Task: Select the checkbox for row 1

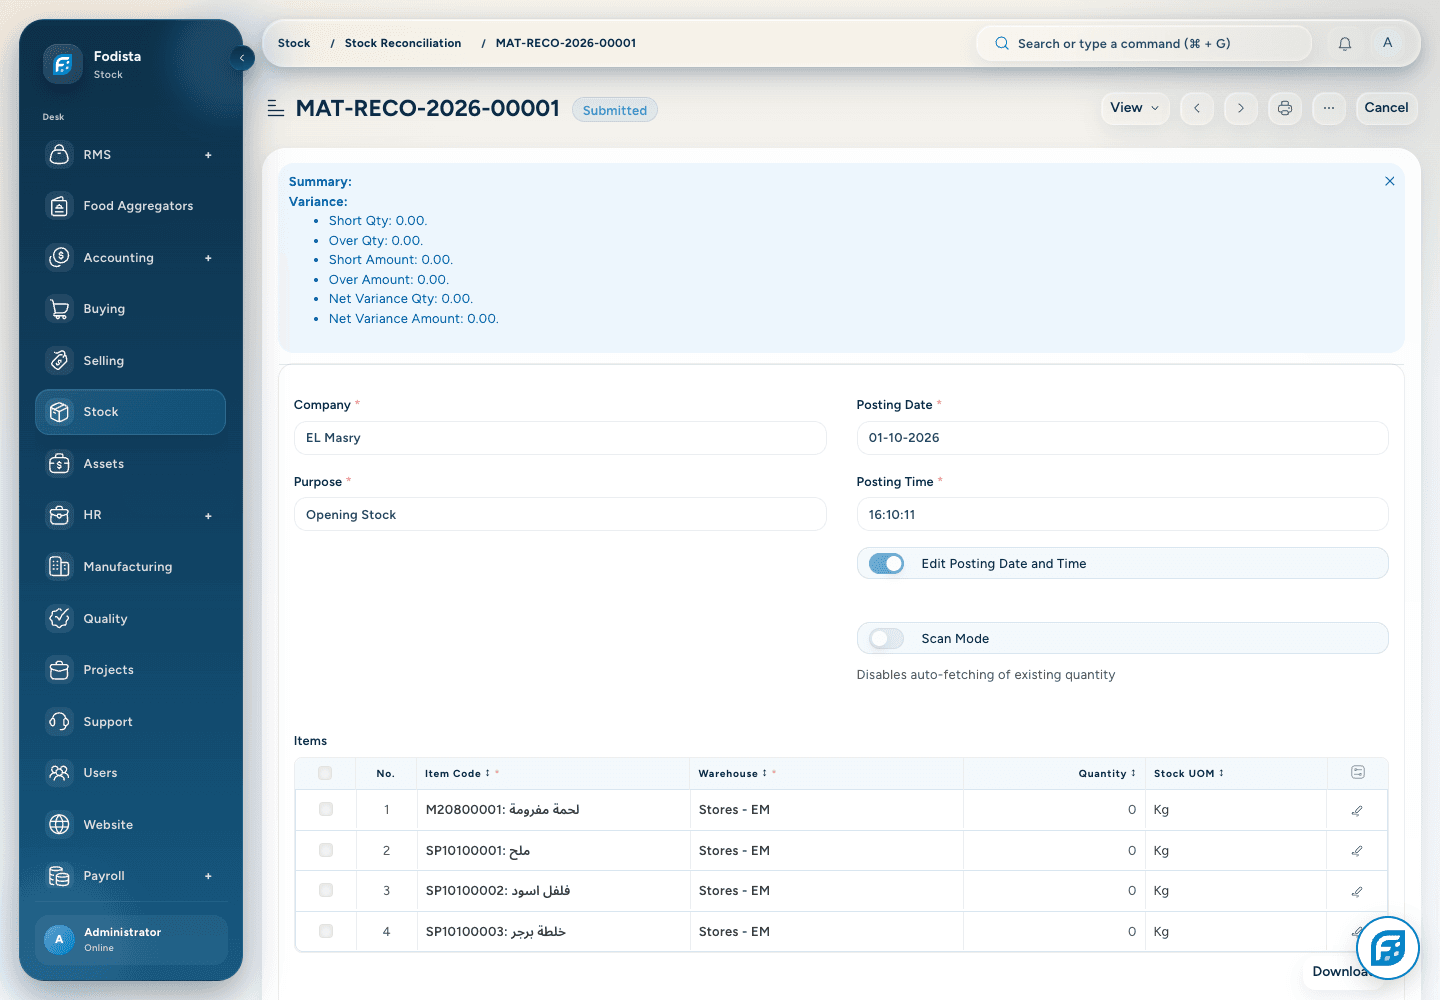Action: (x=326, y=809)
